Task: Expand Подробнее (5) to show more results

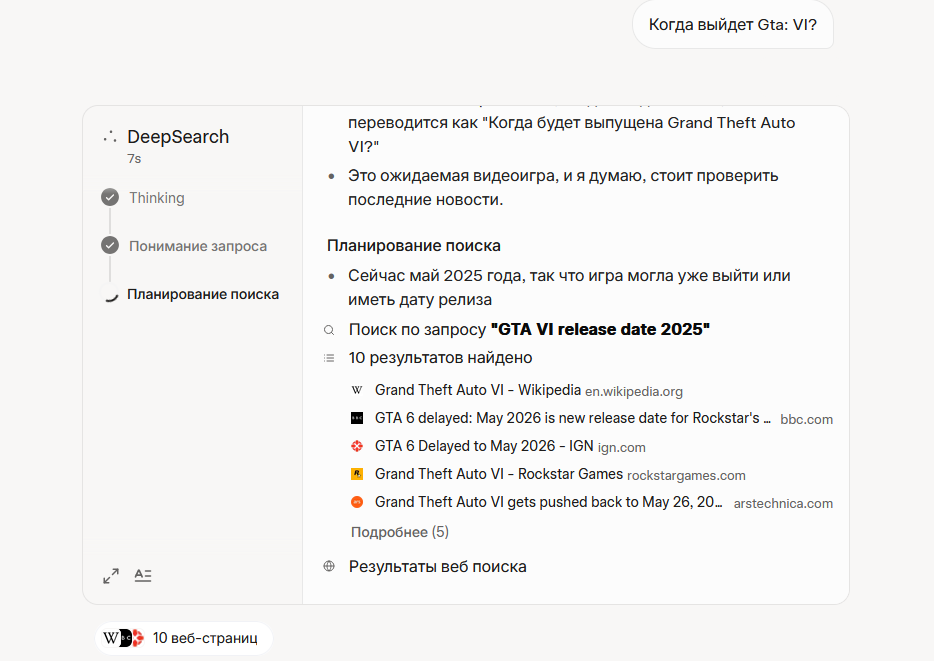Action: tap(400, 532)
